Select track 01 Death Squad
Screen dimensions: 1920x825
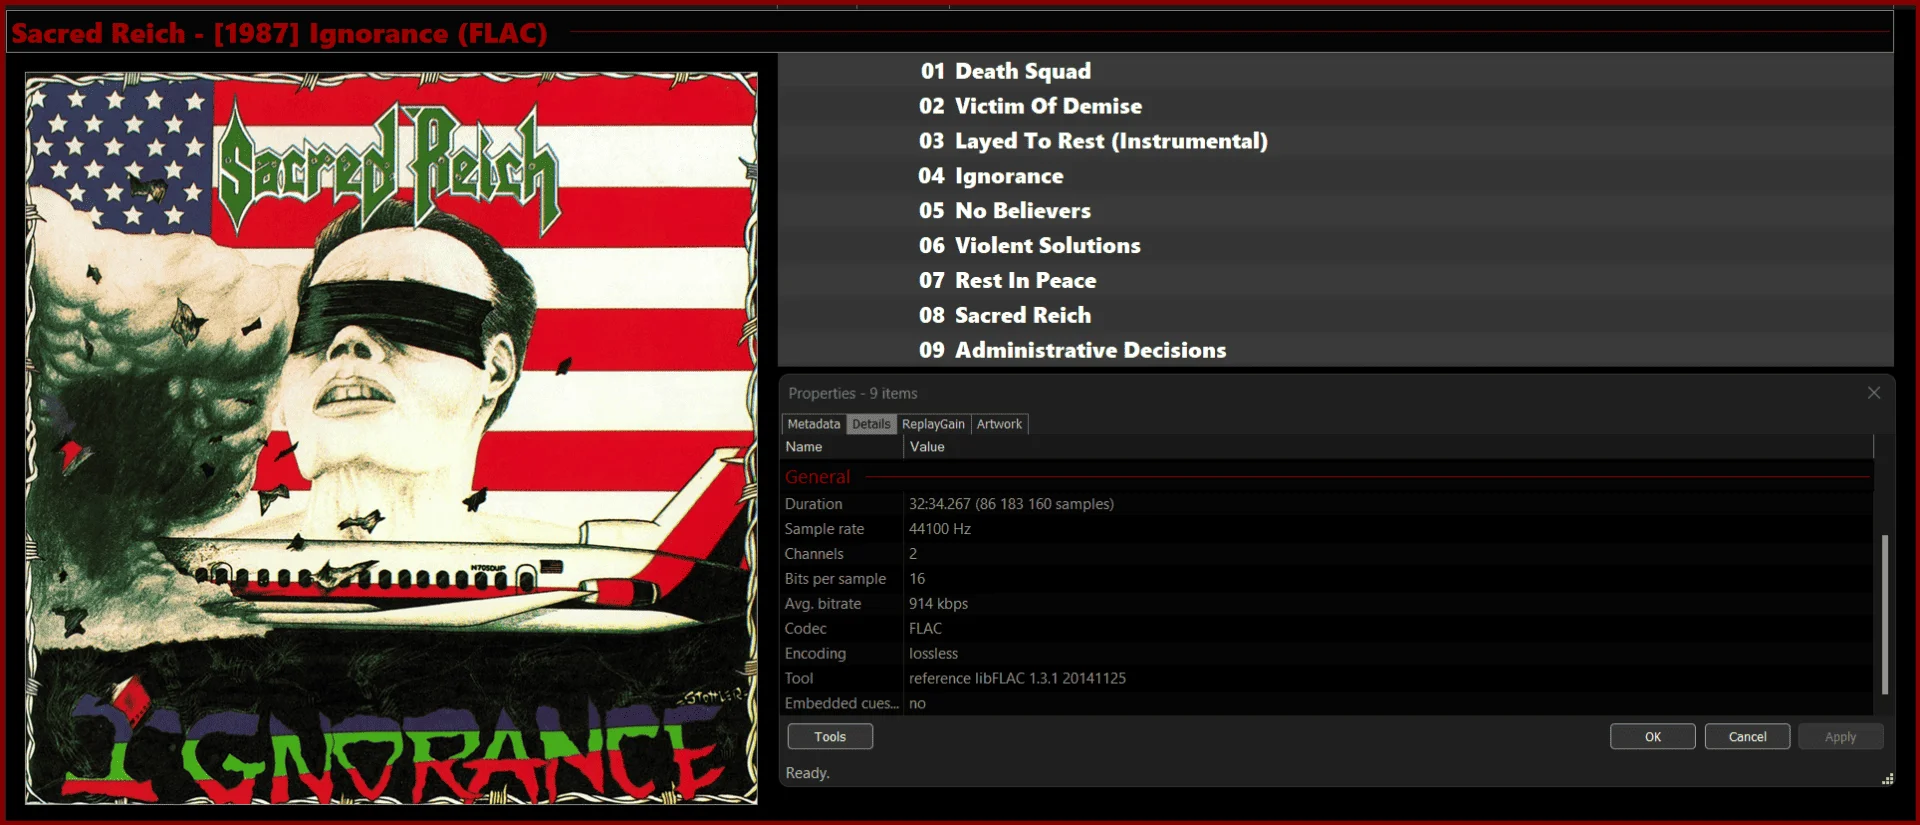click(1336, 71)
